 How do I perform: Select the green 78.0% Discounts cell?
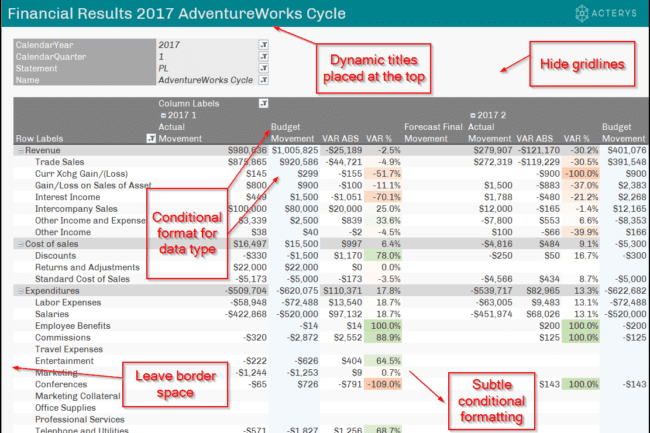[x=383, y=256]
